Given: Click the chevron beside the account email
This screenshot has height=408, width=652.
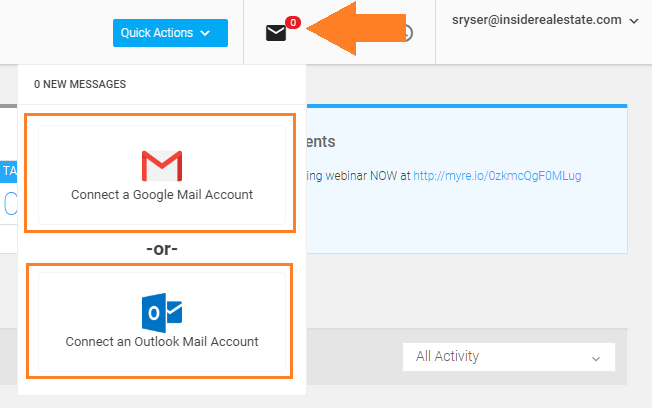Looking at the screenshot, I should 634,21.
